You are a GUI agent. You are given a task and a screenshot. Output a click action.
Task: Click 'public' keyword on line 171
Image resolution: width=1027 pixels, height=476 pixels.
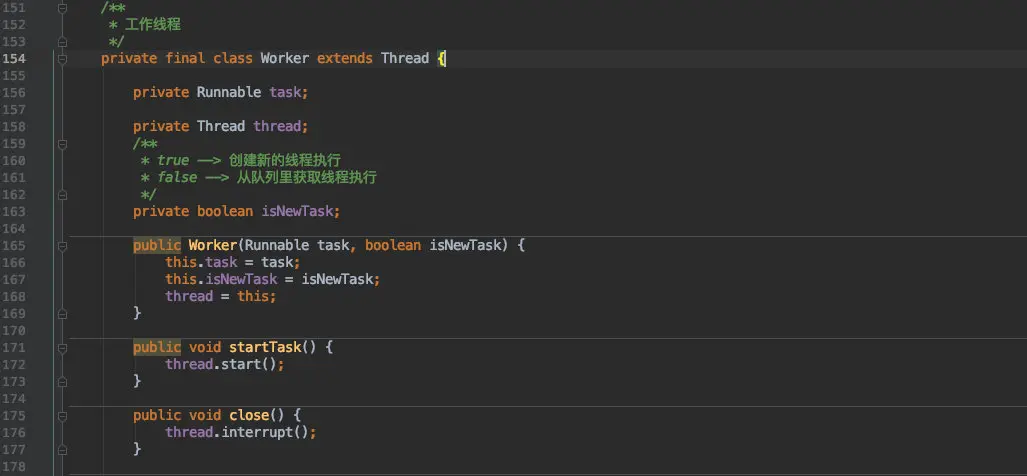pyautogui.click(x=157, y=347)
